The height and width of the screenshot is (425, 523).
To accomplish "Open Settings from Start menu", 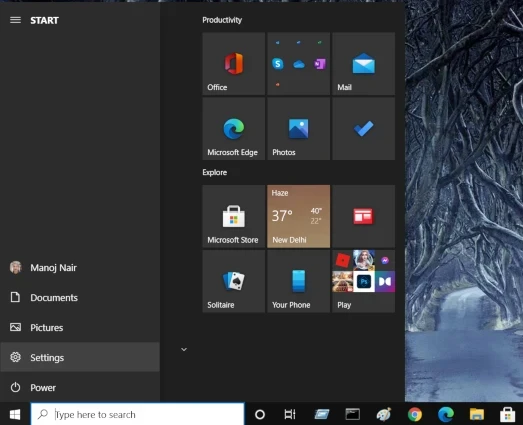I will coord(80,357).
